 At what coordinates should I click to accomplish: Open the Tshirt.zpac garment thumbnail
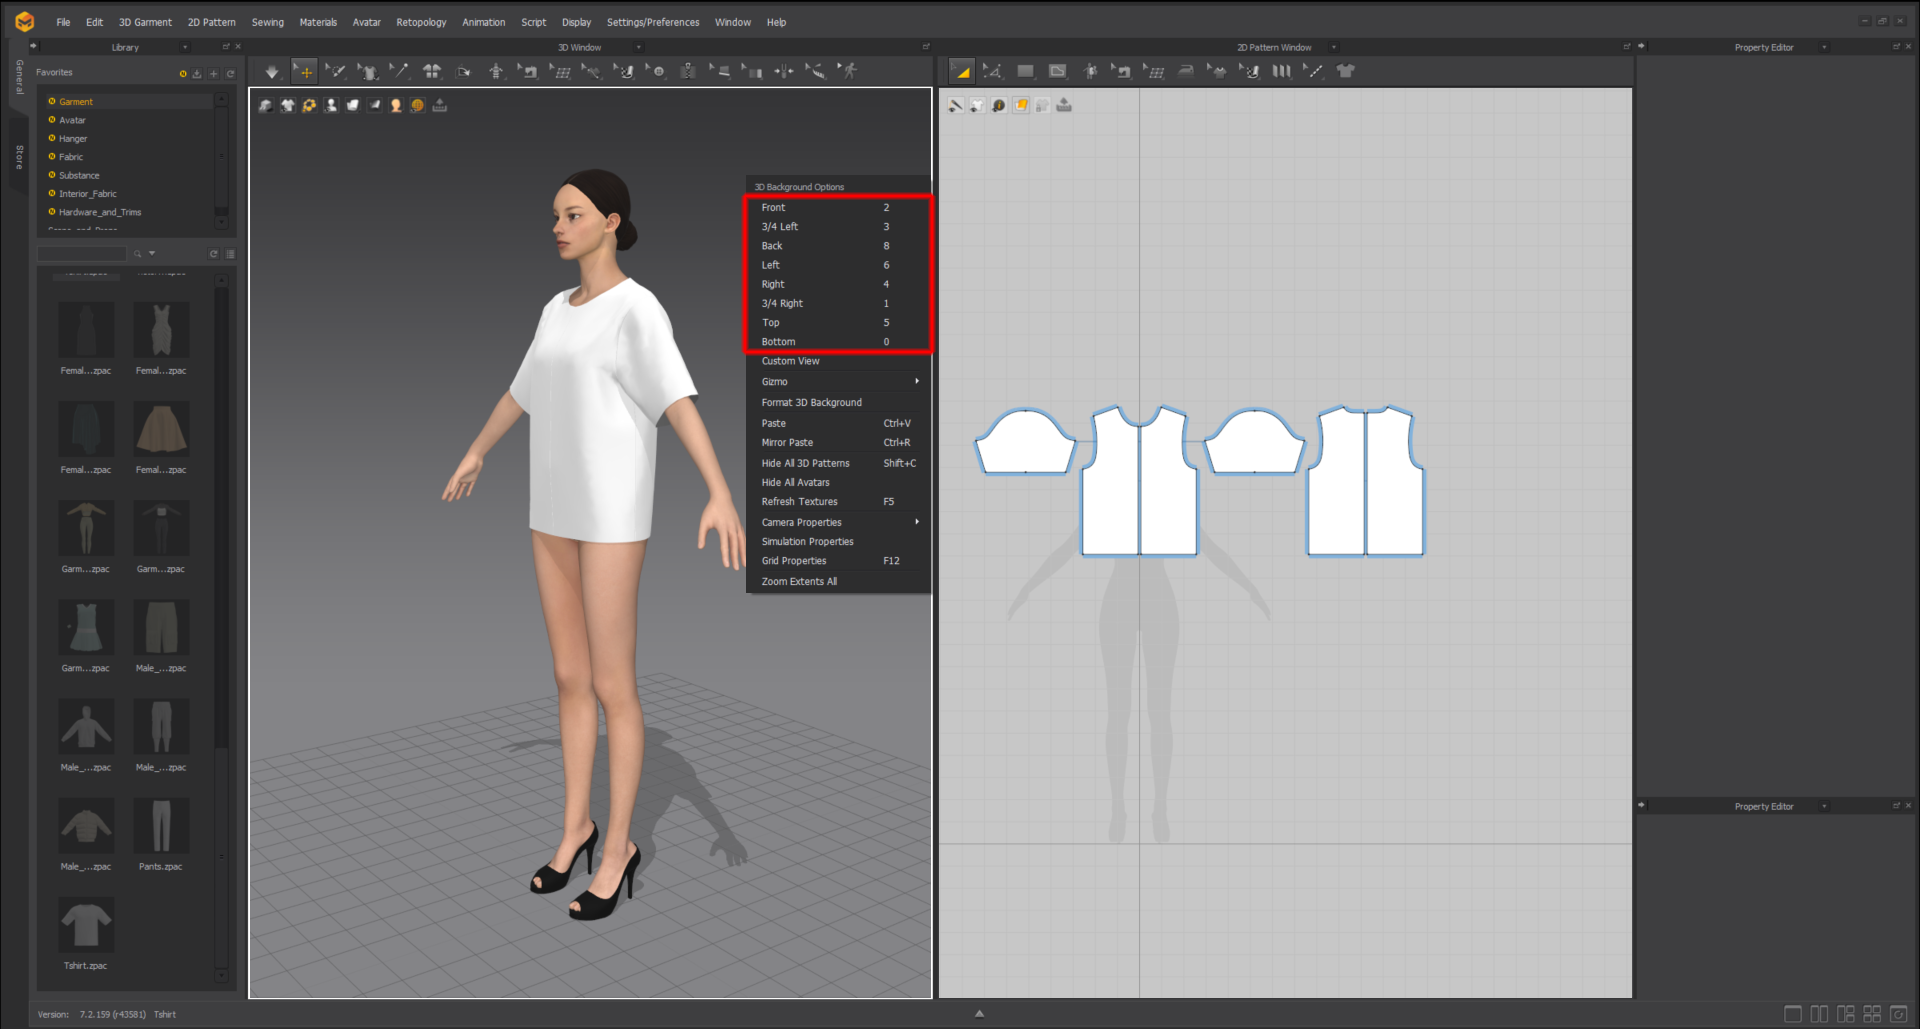click(86, 925)
